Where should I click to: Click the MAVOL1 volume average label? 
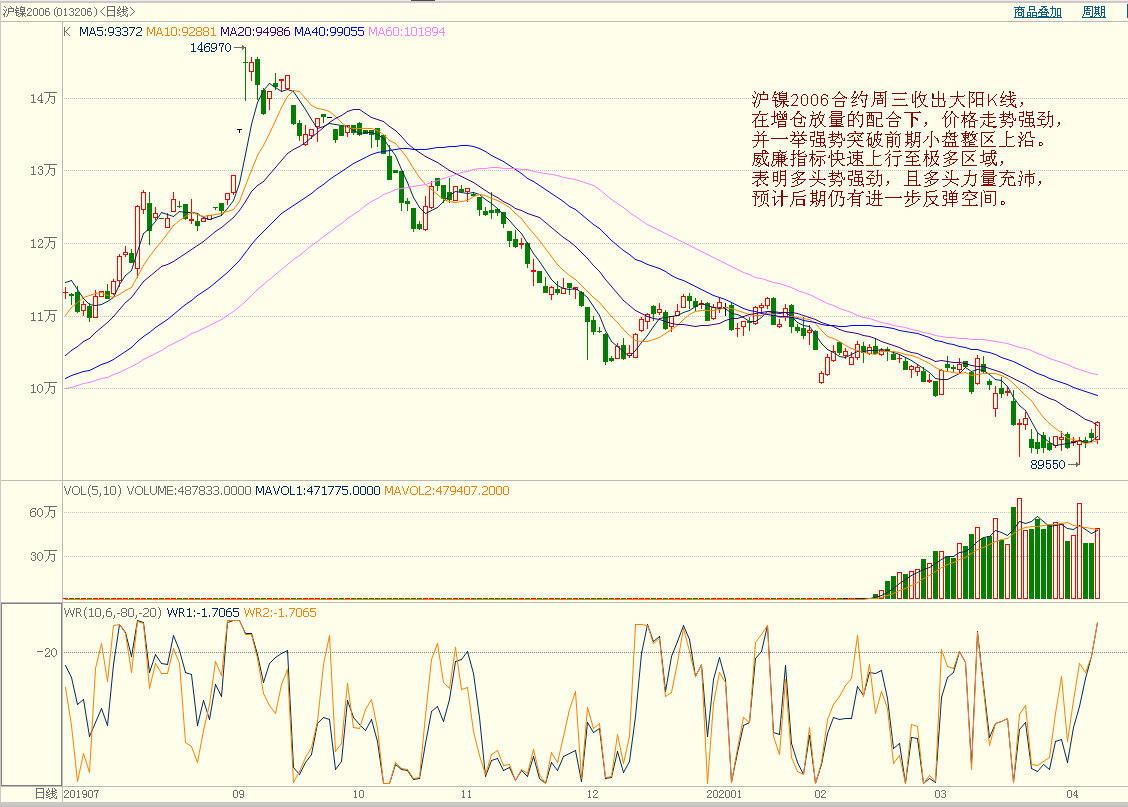coord(317,490)
